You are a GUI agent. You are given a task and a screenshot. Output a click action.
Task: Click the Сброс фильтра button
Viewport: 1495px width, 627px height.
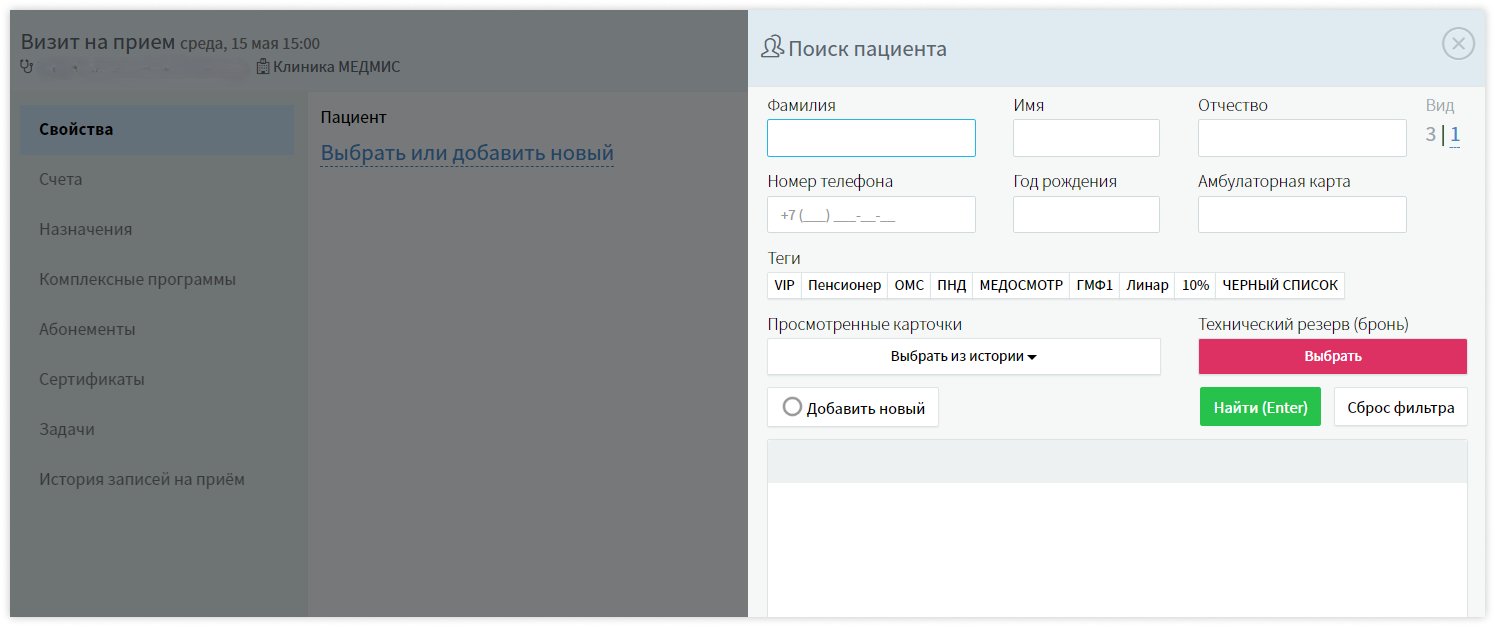[x=1400, y=406]
